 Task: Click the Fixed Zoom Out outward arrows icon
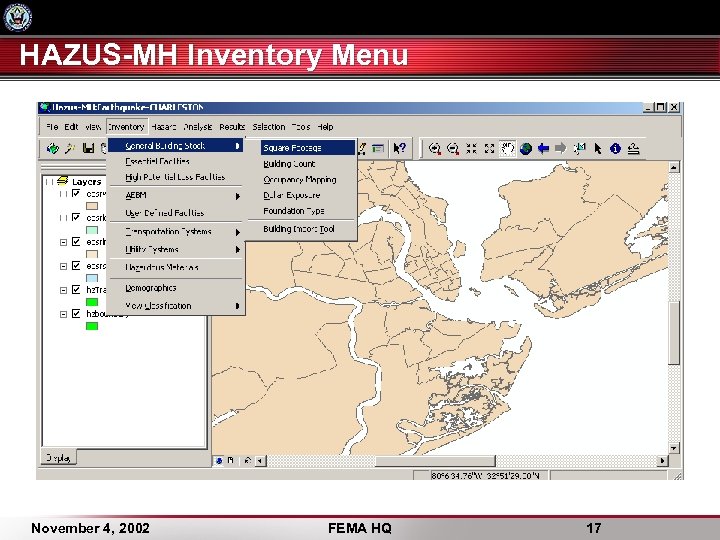click(489, 148)
